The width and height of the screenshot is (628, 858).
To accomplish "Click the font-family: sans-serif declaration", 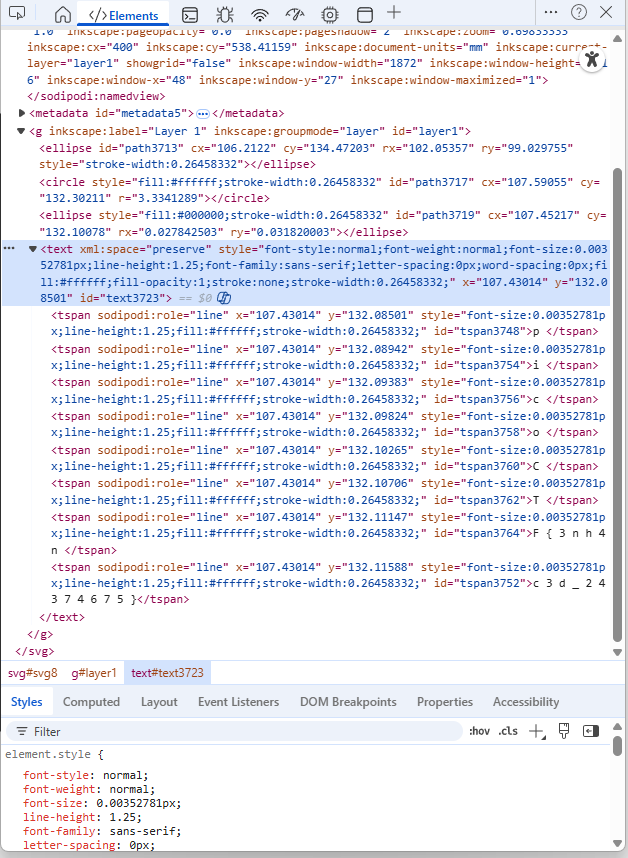I will 102,831.
